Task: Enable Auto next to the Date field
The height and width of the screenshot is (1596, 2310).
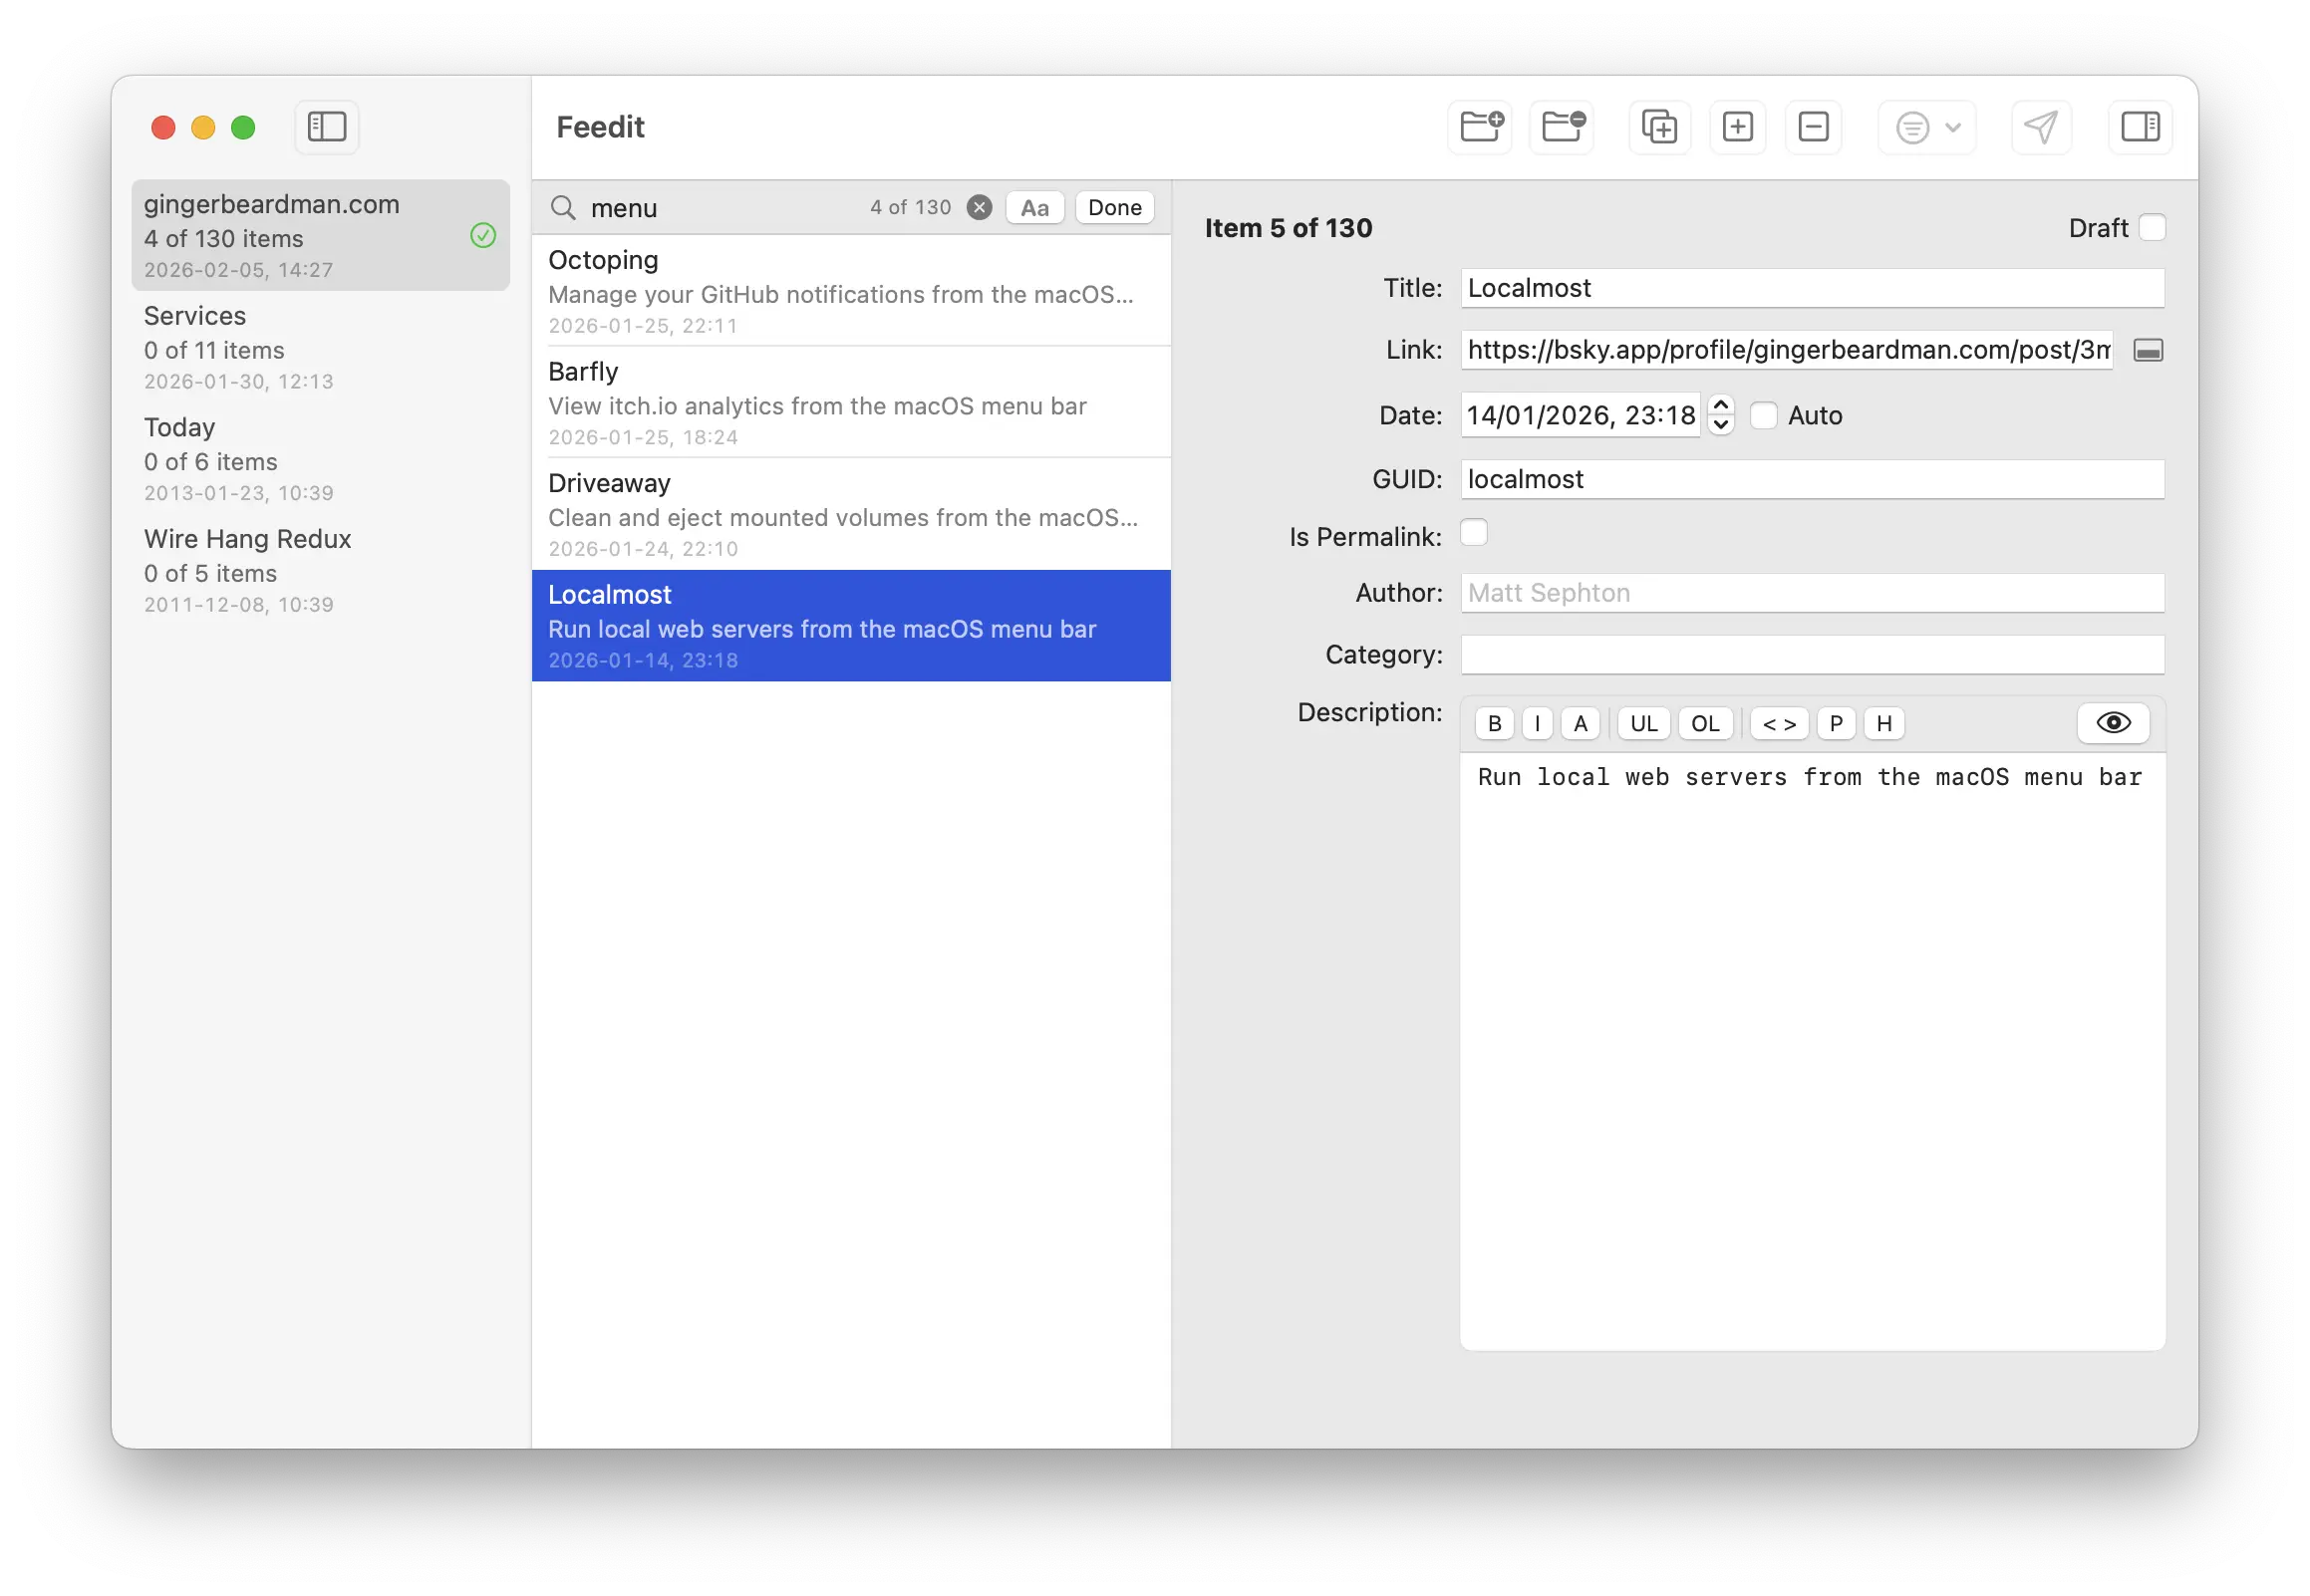Action: click(x=1763, y=415)
